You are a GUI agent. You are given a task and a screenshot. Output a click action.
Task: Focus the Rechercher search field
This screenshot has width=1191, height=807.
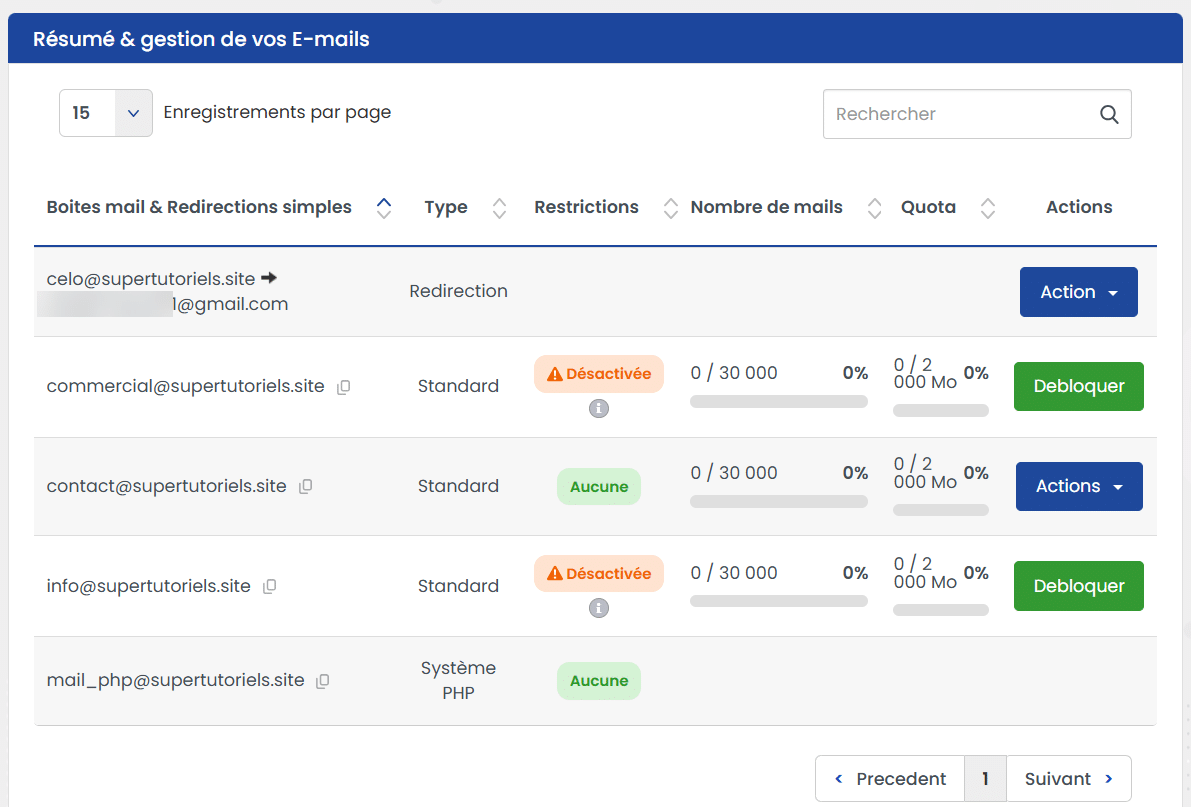coord(977,114)
